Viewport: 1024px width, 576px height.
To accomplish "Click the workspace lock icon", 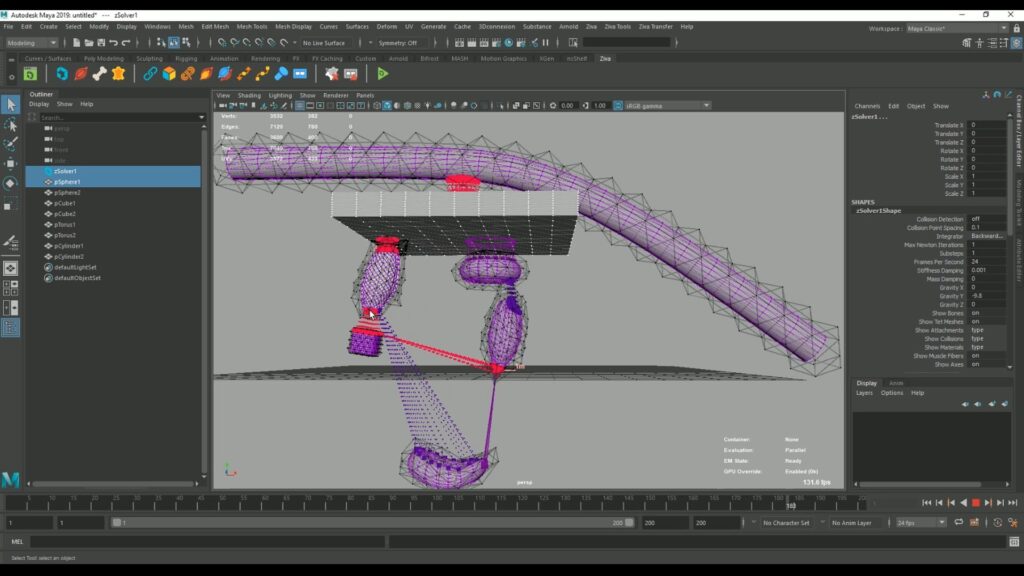I will tap(1016, 28).
